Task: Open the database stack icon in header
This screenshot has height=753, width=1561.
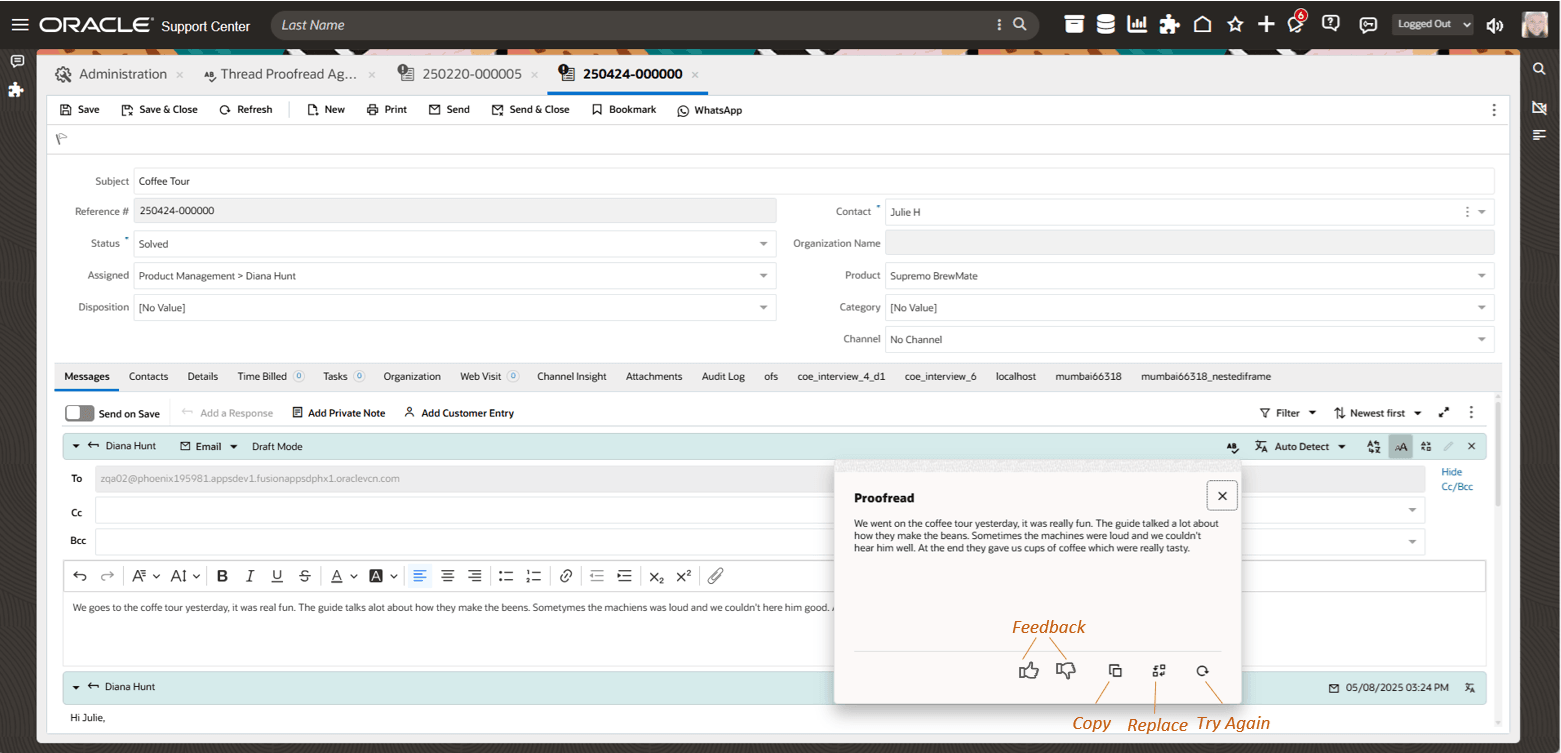Action: pyautogui.click(x=1105, y=24)
